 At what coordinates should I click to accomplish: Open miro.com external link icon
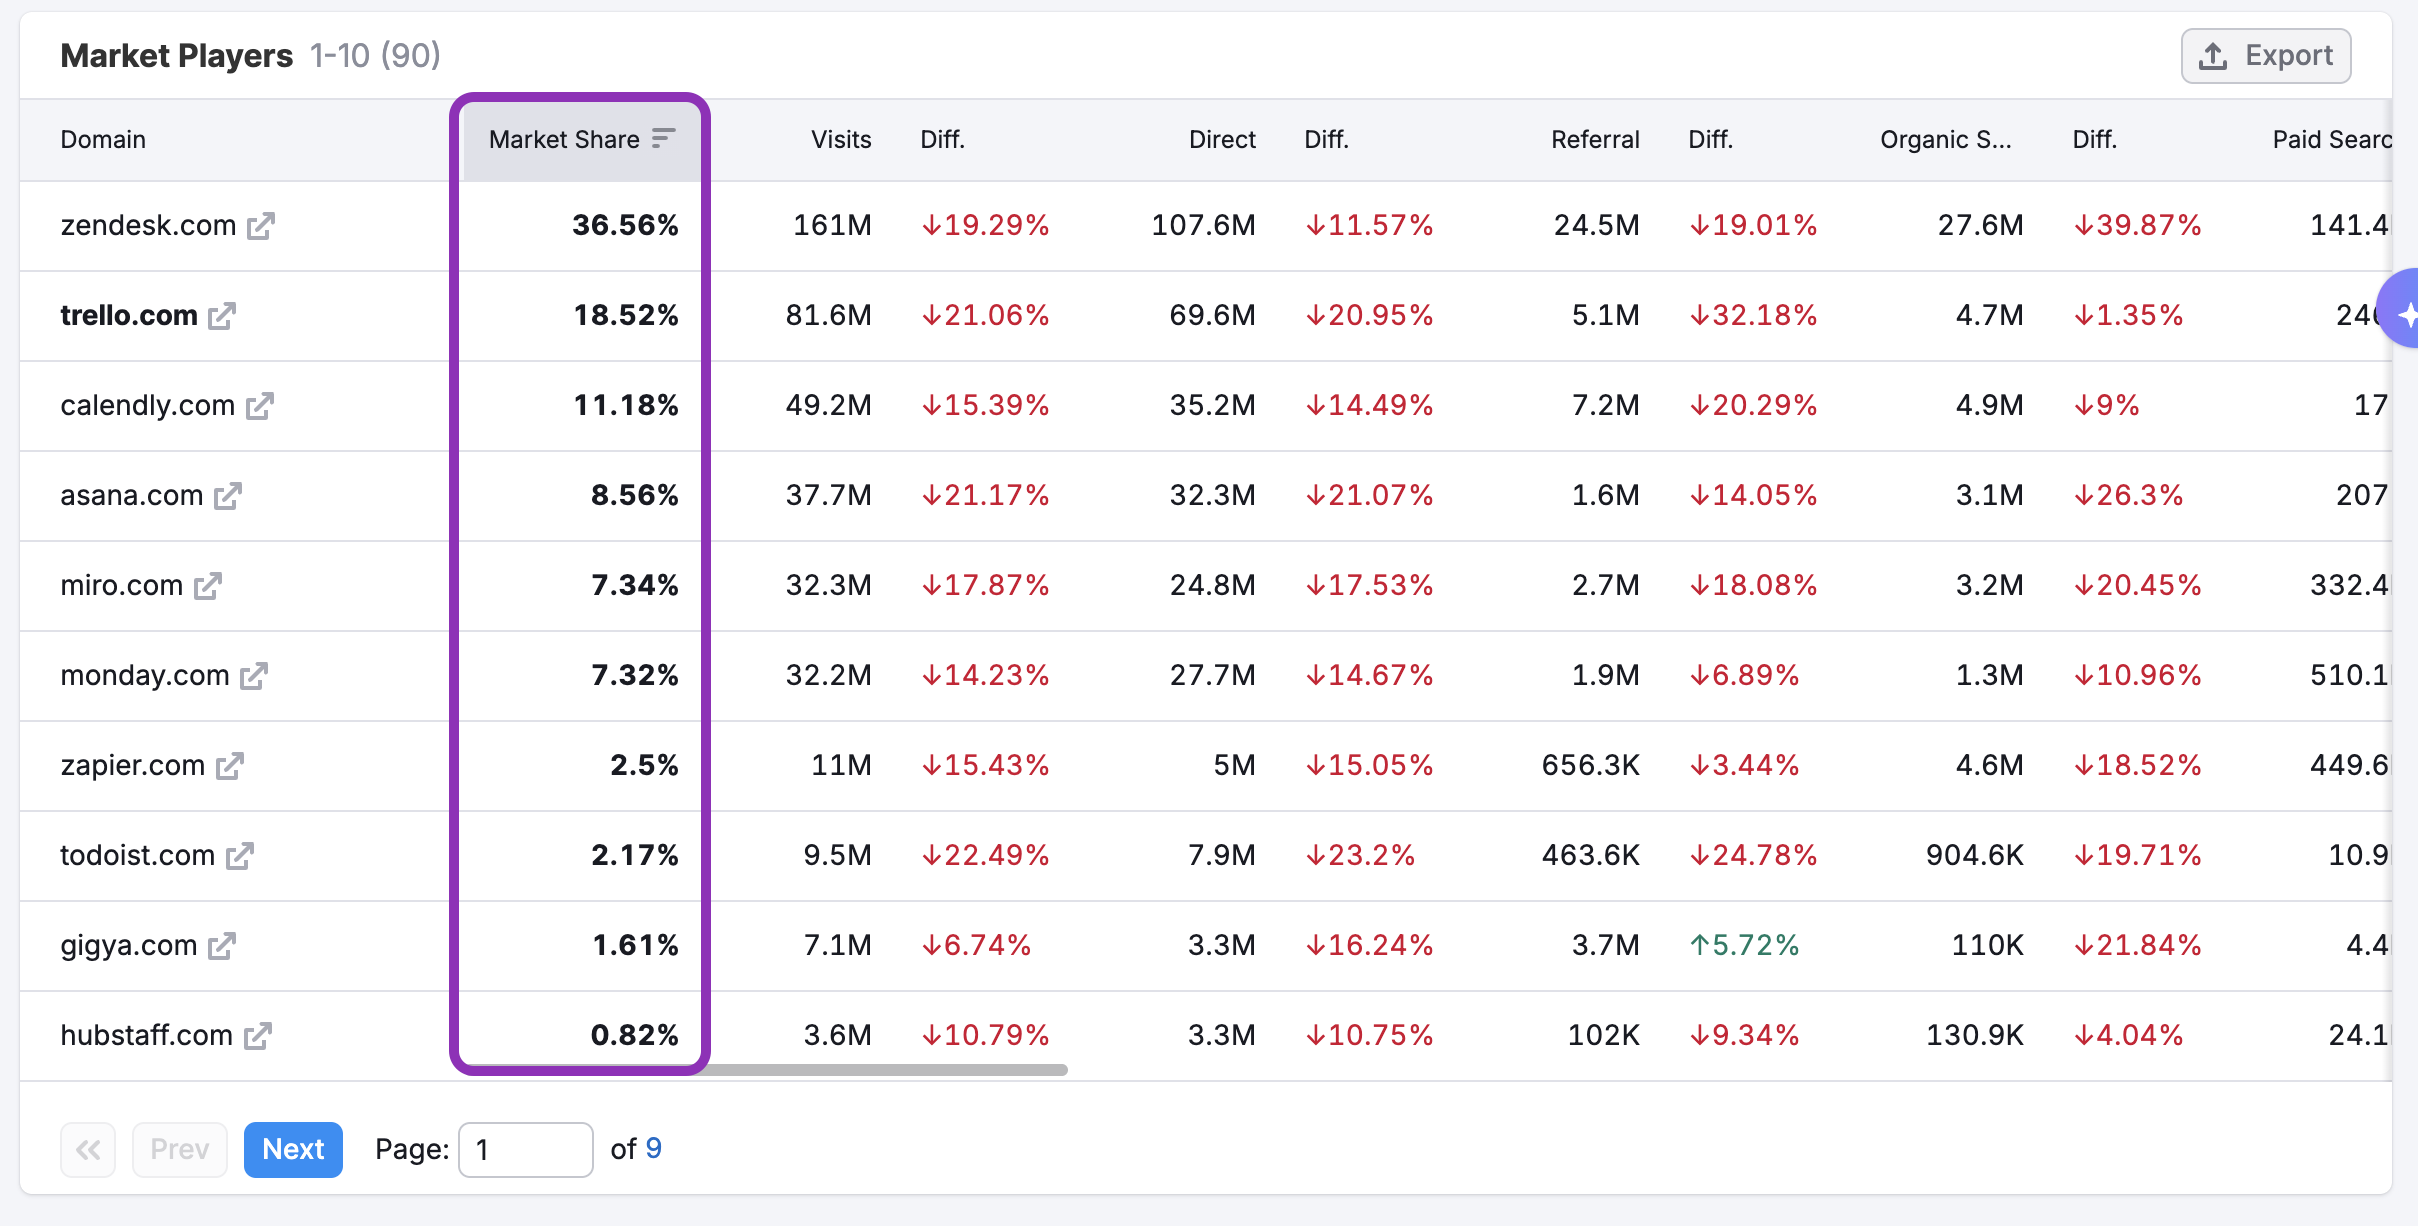click(x=208, y=586)
